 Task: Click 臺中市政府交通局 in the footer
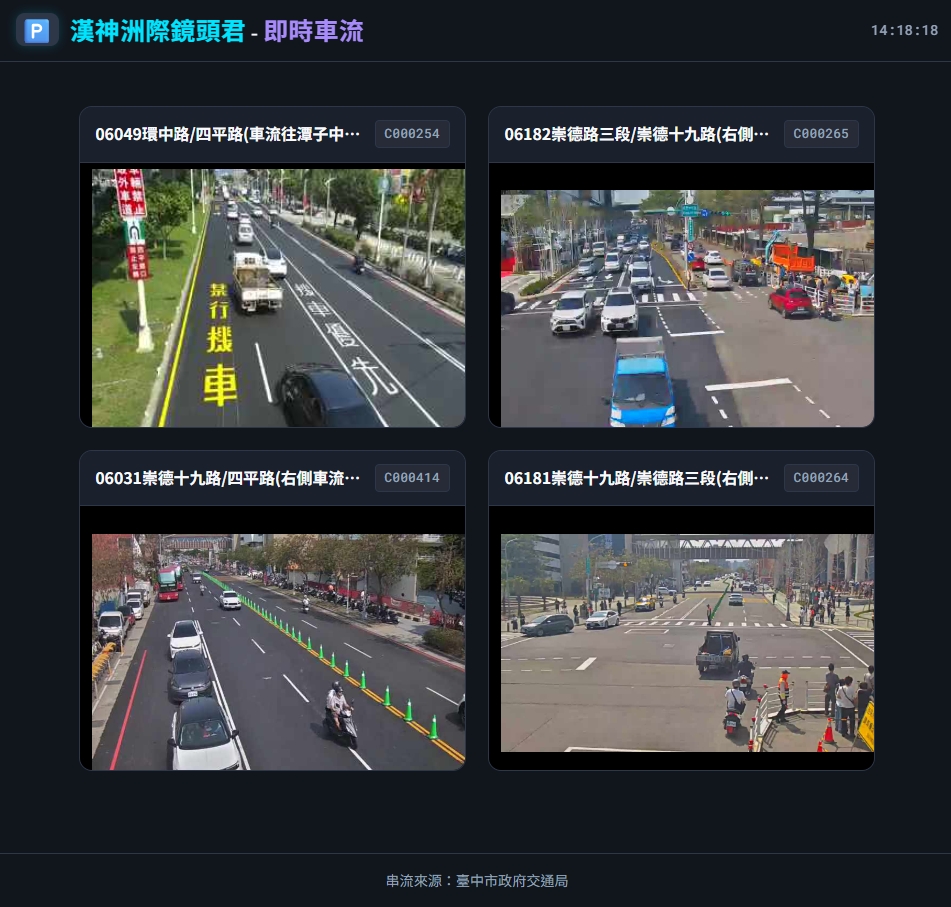coord(512,881)
